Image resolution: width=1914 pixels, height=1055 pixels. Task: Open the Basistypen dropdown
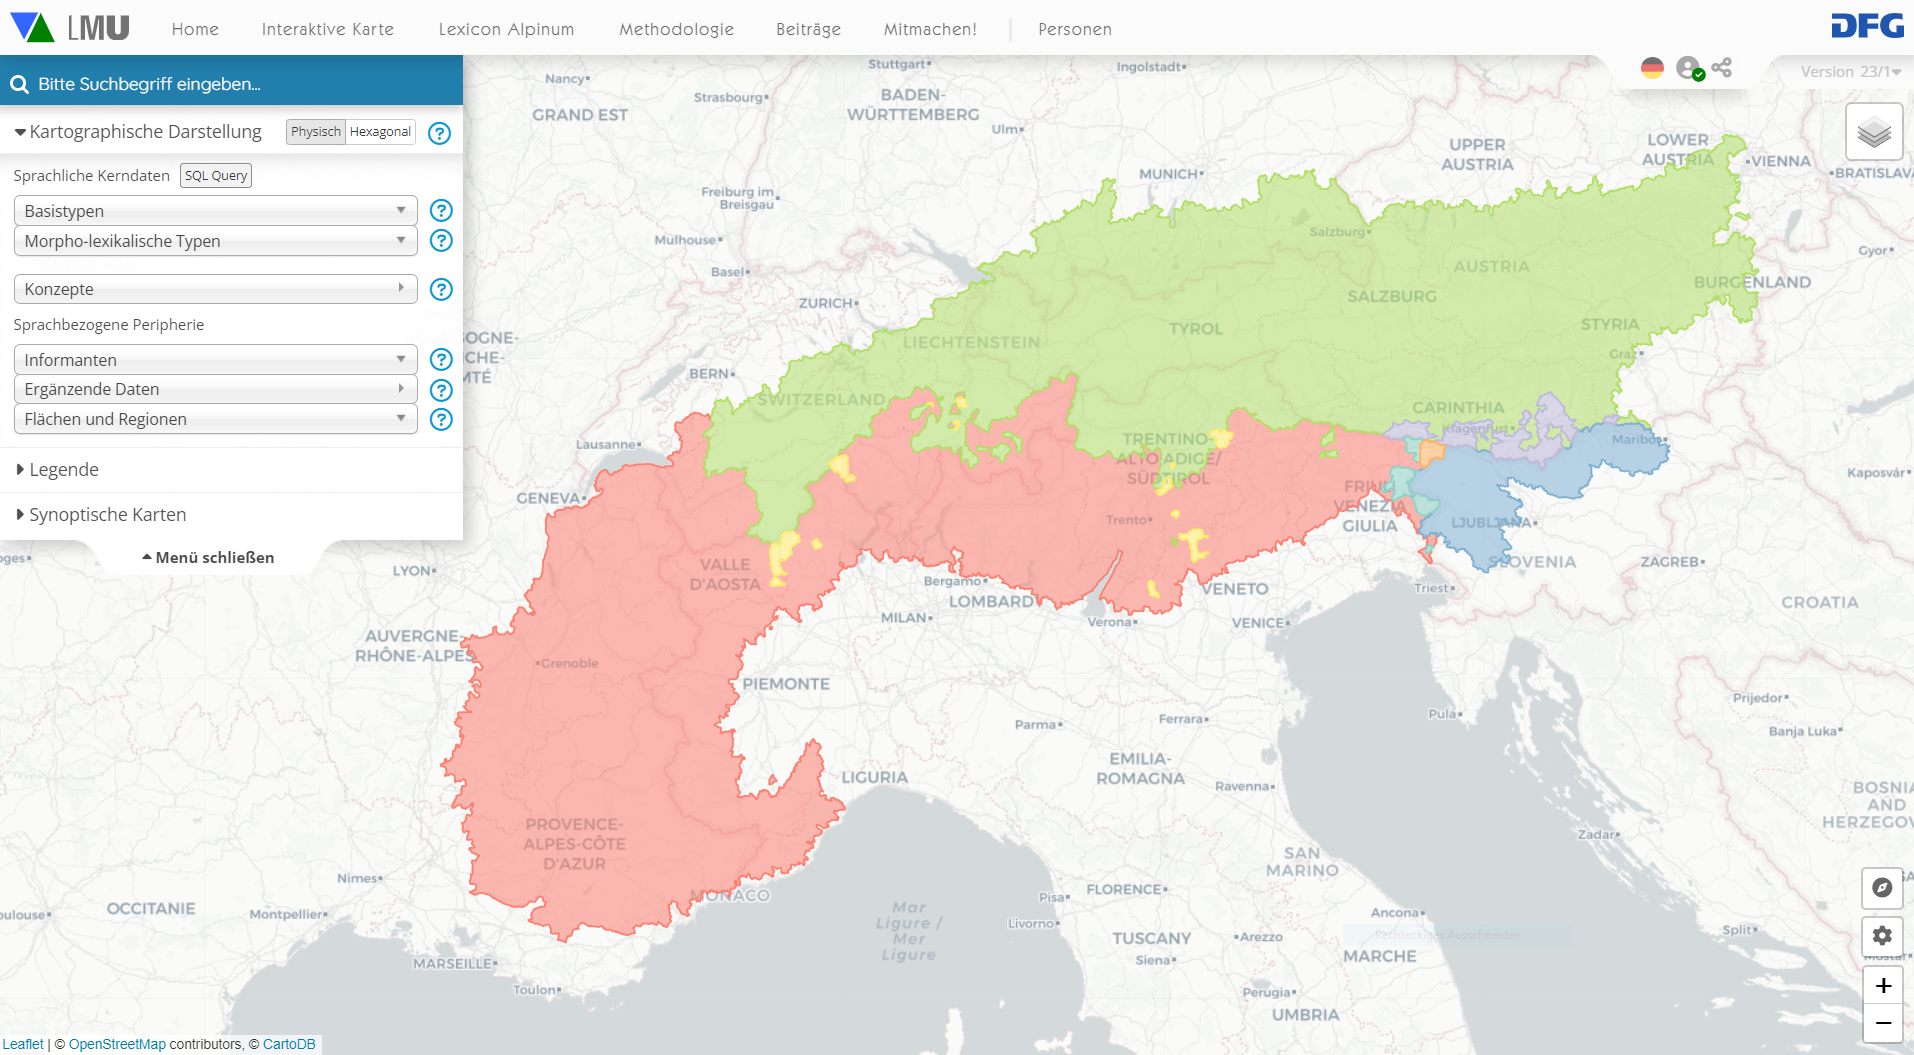click(x=215, y=211)
